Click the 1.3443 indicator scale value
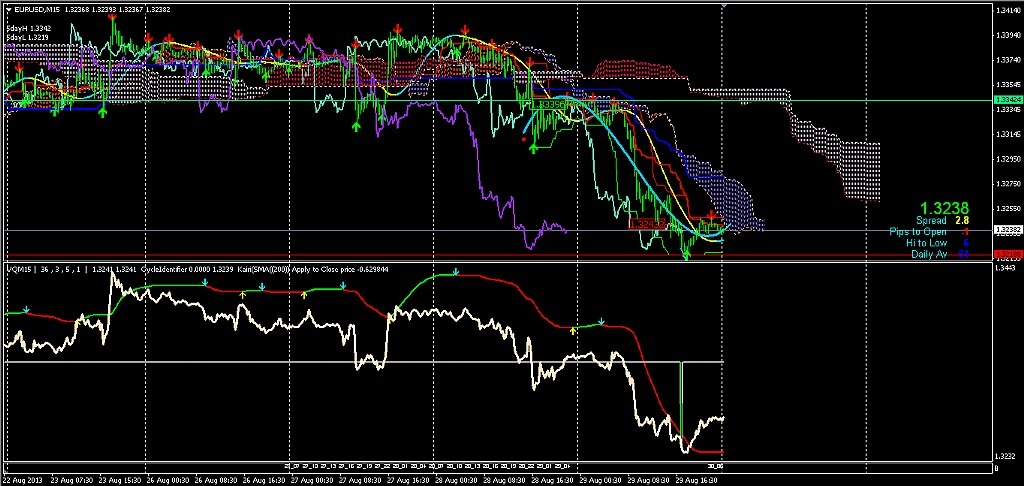Image resolution: width=1024 pixels, height=486 pixels. (1004, 268)
